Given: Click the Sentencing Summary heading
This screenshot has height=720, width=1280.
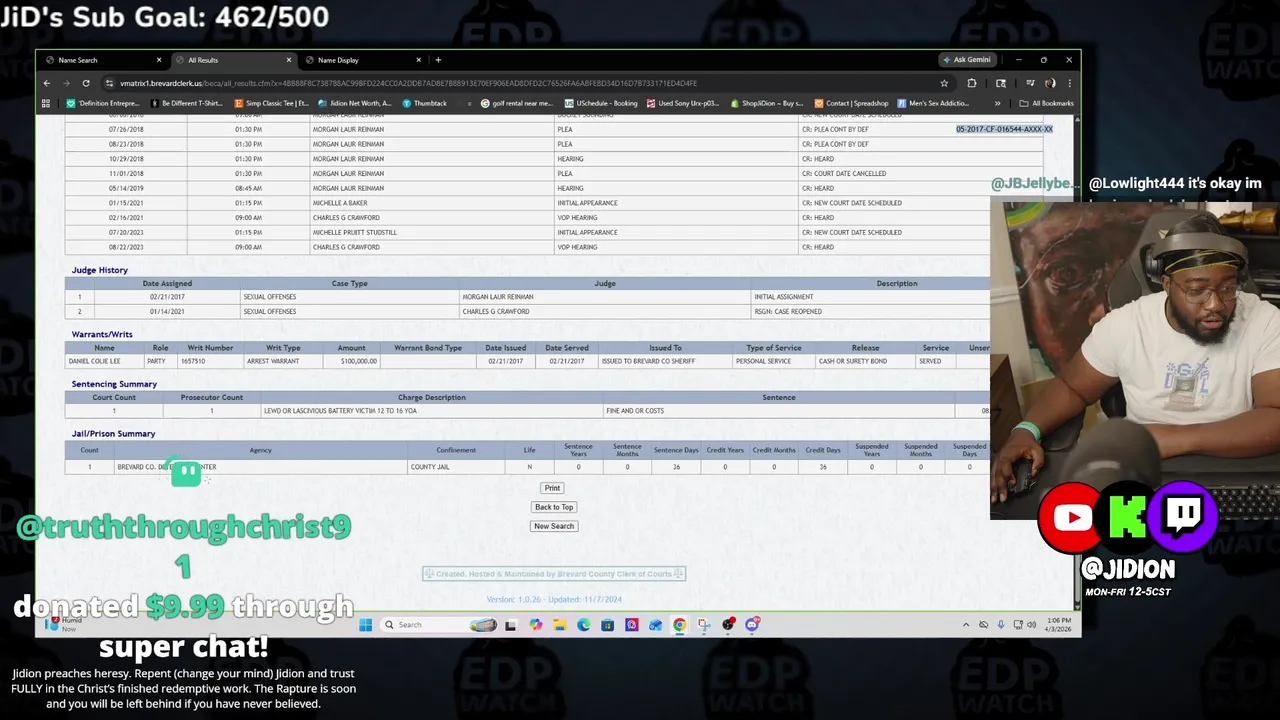Looking at the screenshot, I should (114, 384).
